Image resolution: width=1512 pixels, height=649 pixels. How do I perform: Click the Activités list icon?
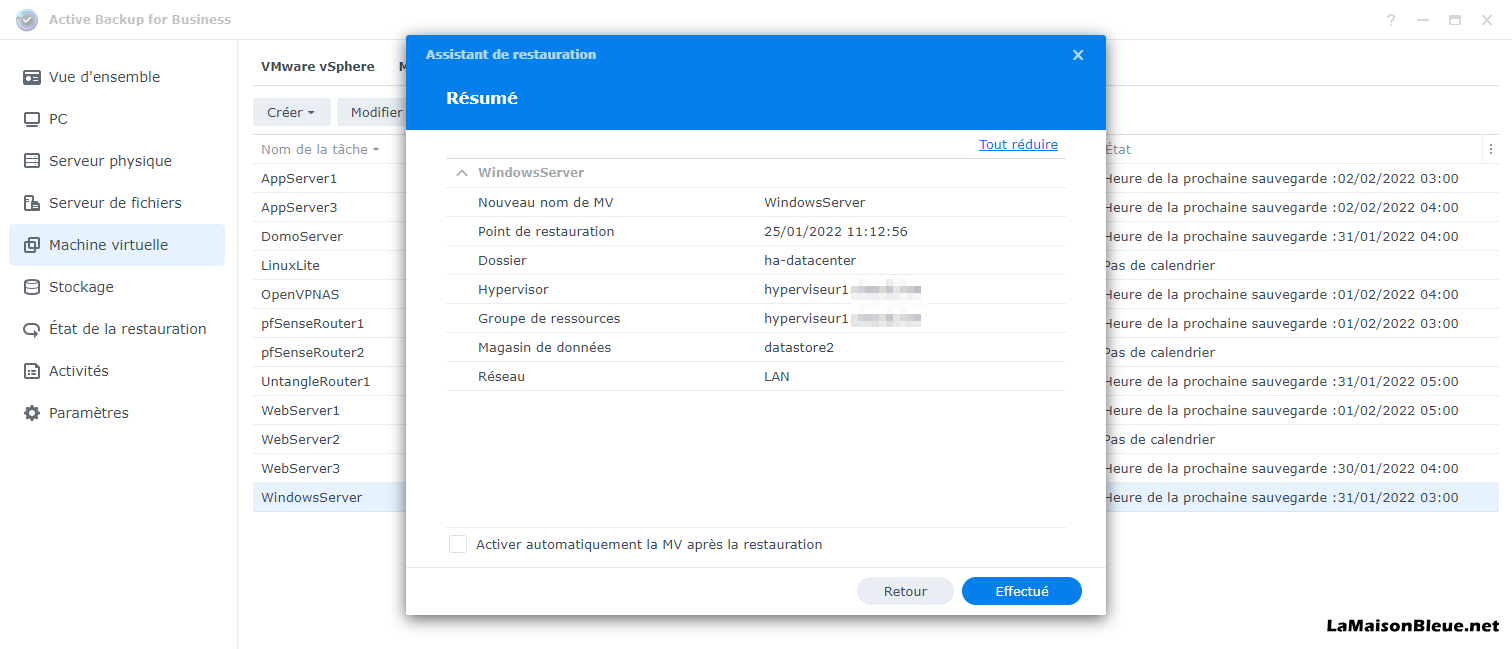pyautogui.click(x=32, y=371)
